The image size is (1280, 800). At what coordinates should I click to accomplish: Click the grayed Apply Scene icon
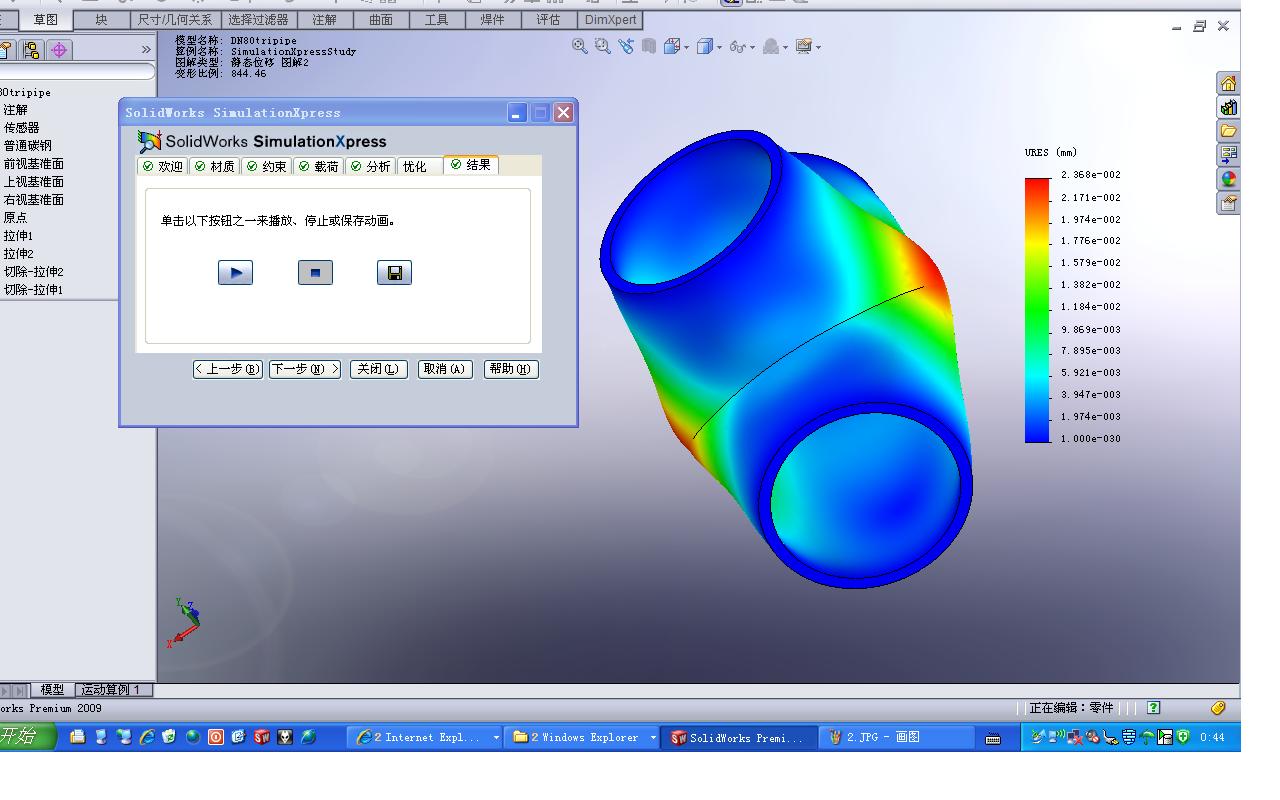[x=771, y=46]
